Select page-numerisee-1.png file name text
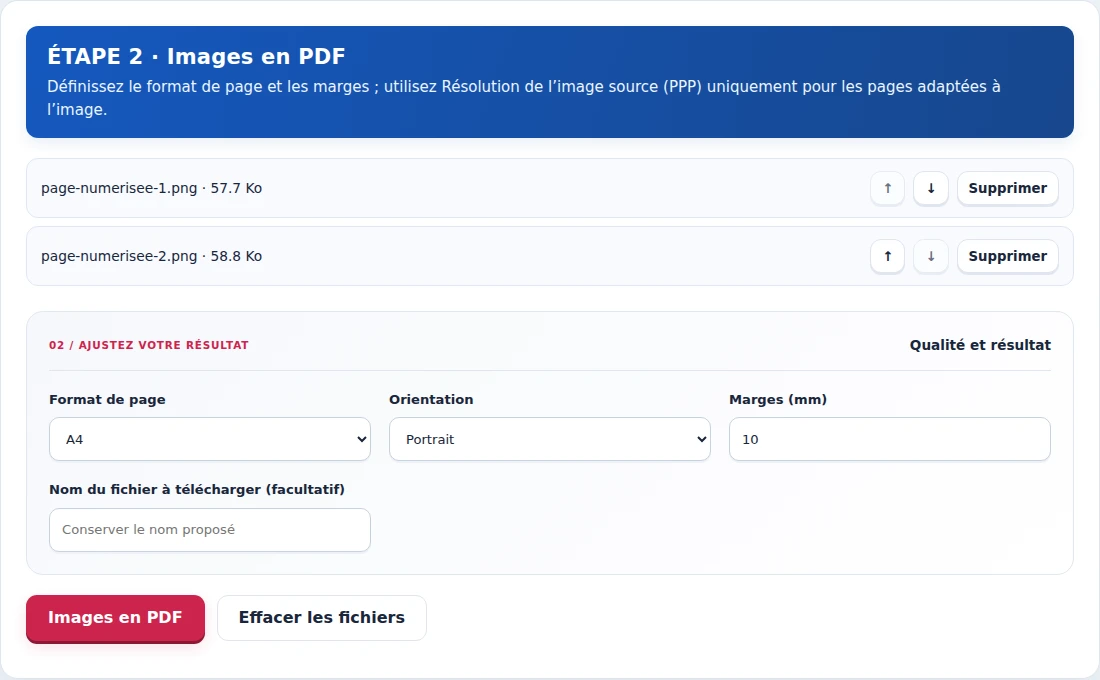Image resolution: width=1100 pixels, height=680 pixels. pyautogui.click(x=119, y=188)
